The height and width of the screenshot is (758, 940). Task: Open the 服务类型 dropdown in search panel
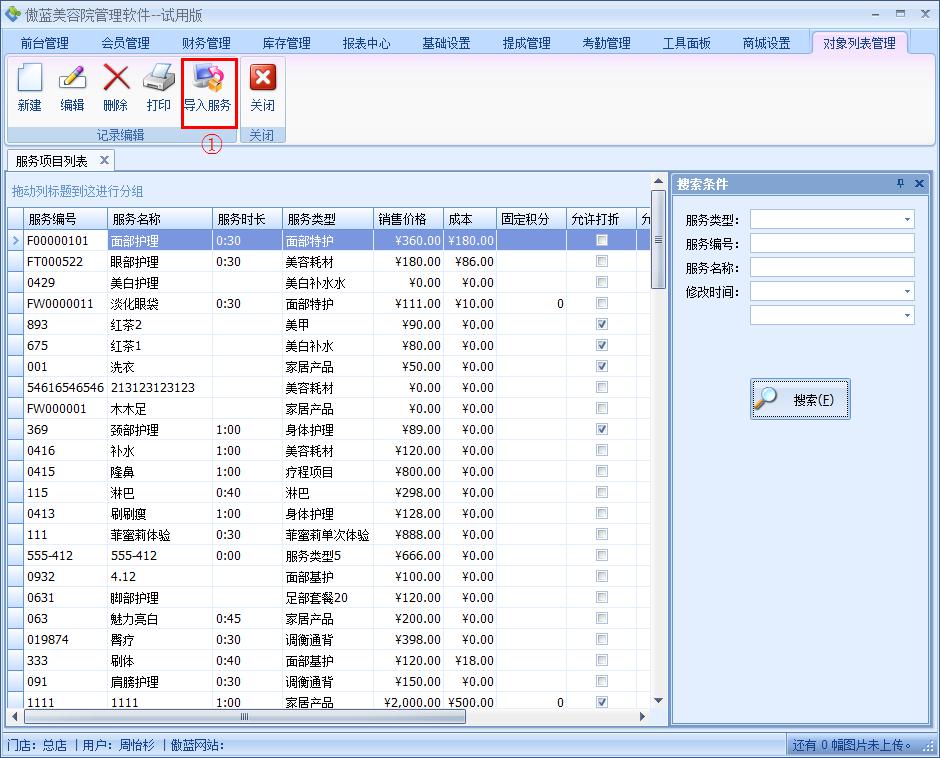(x=908, y=218)
